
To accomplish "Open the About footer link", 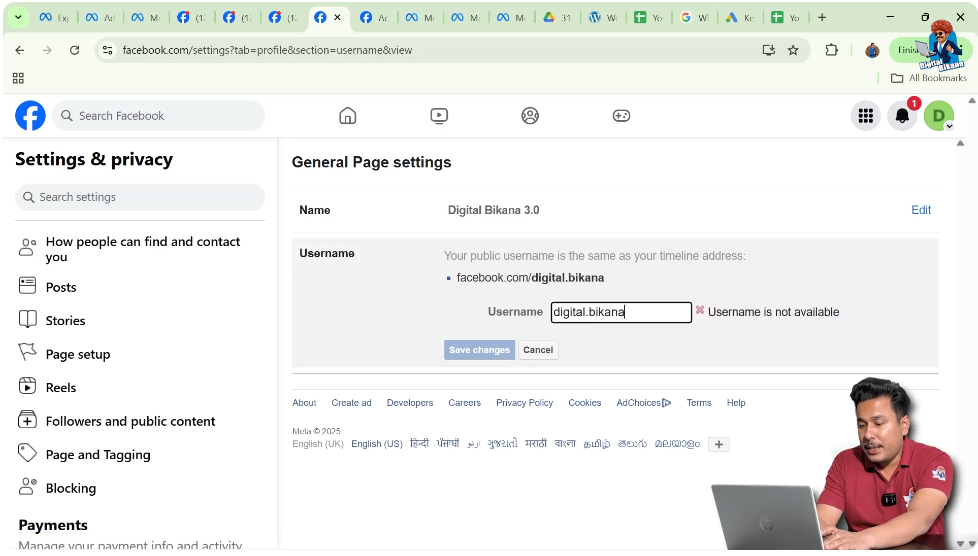I will [304, 403].
